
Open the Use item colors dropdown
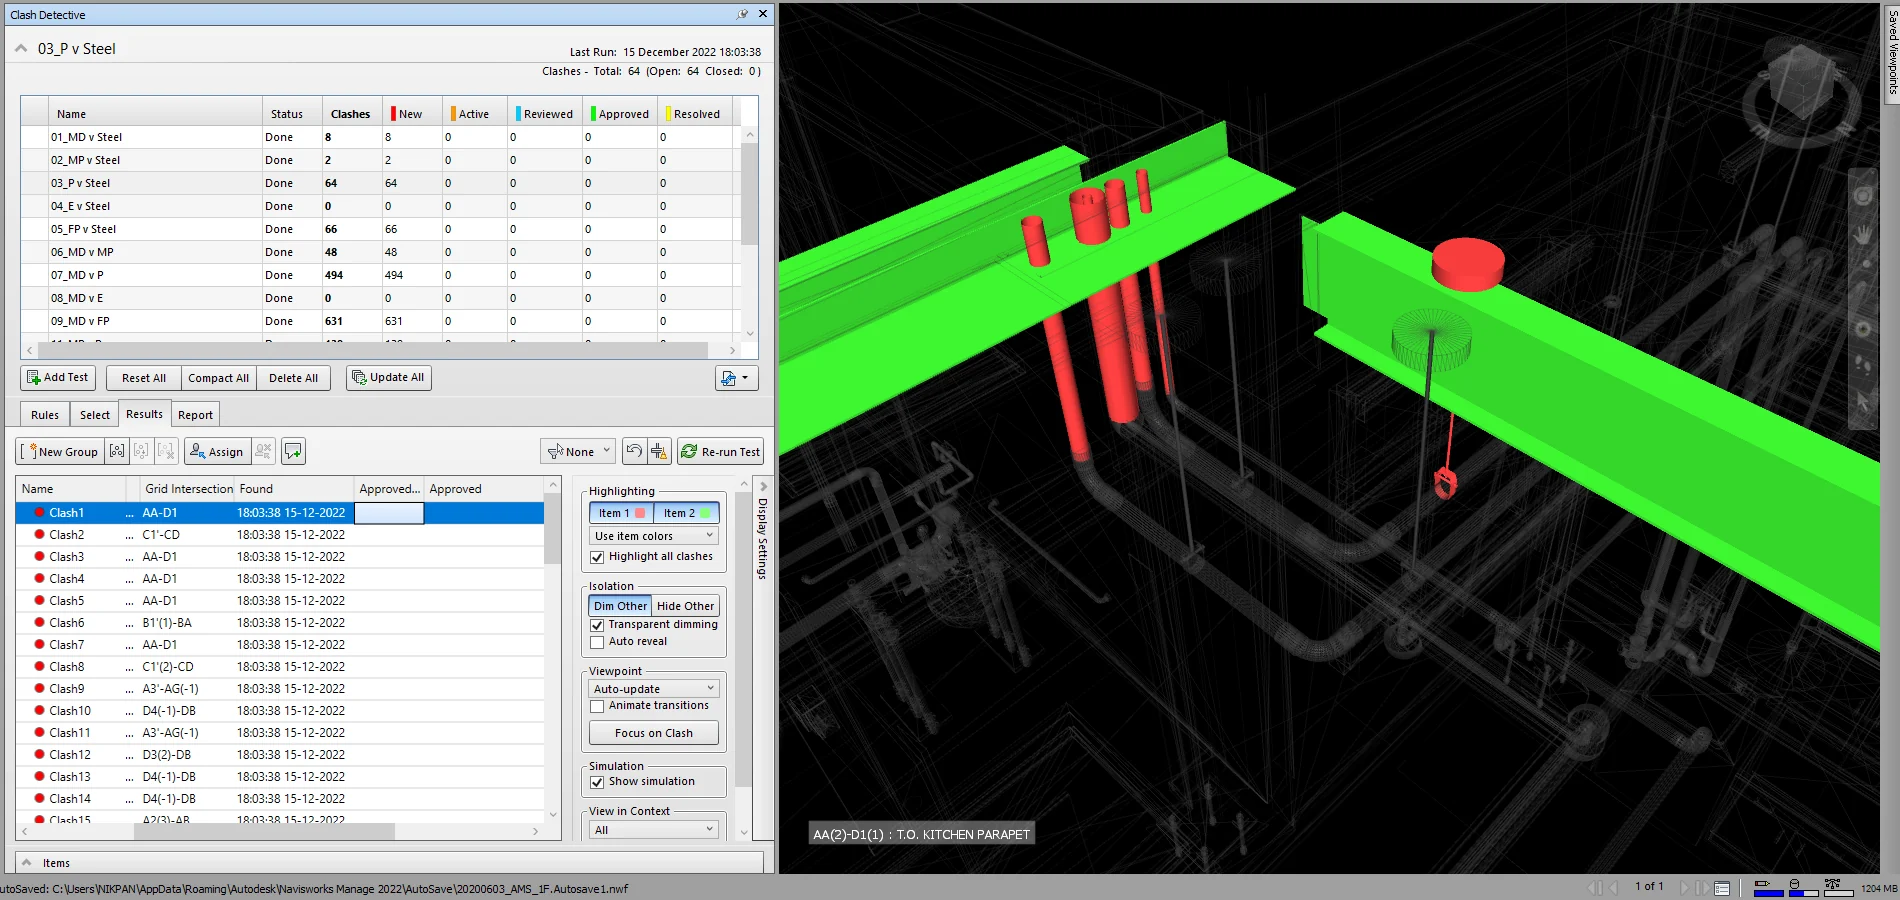tap(654, 536)
